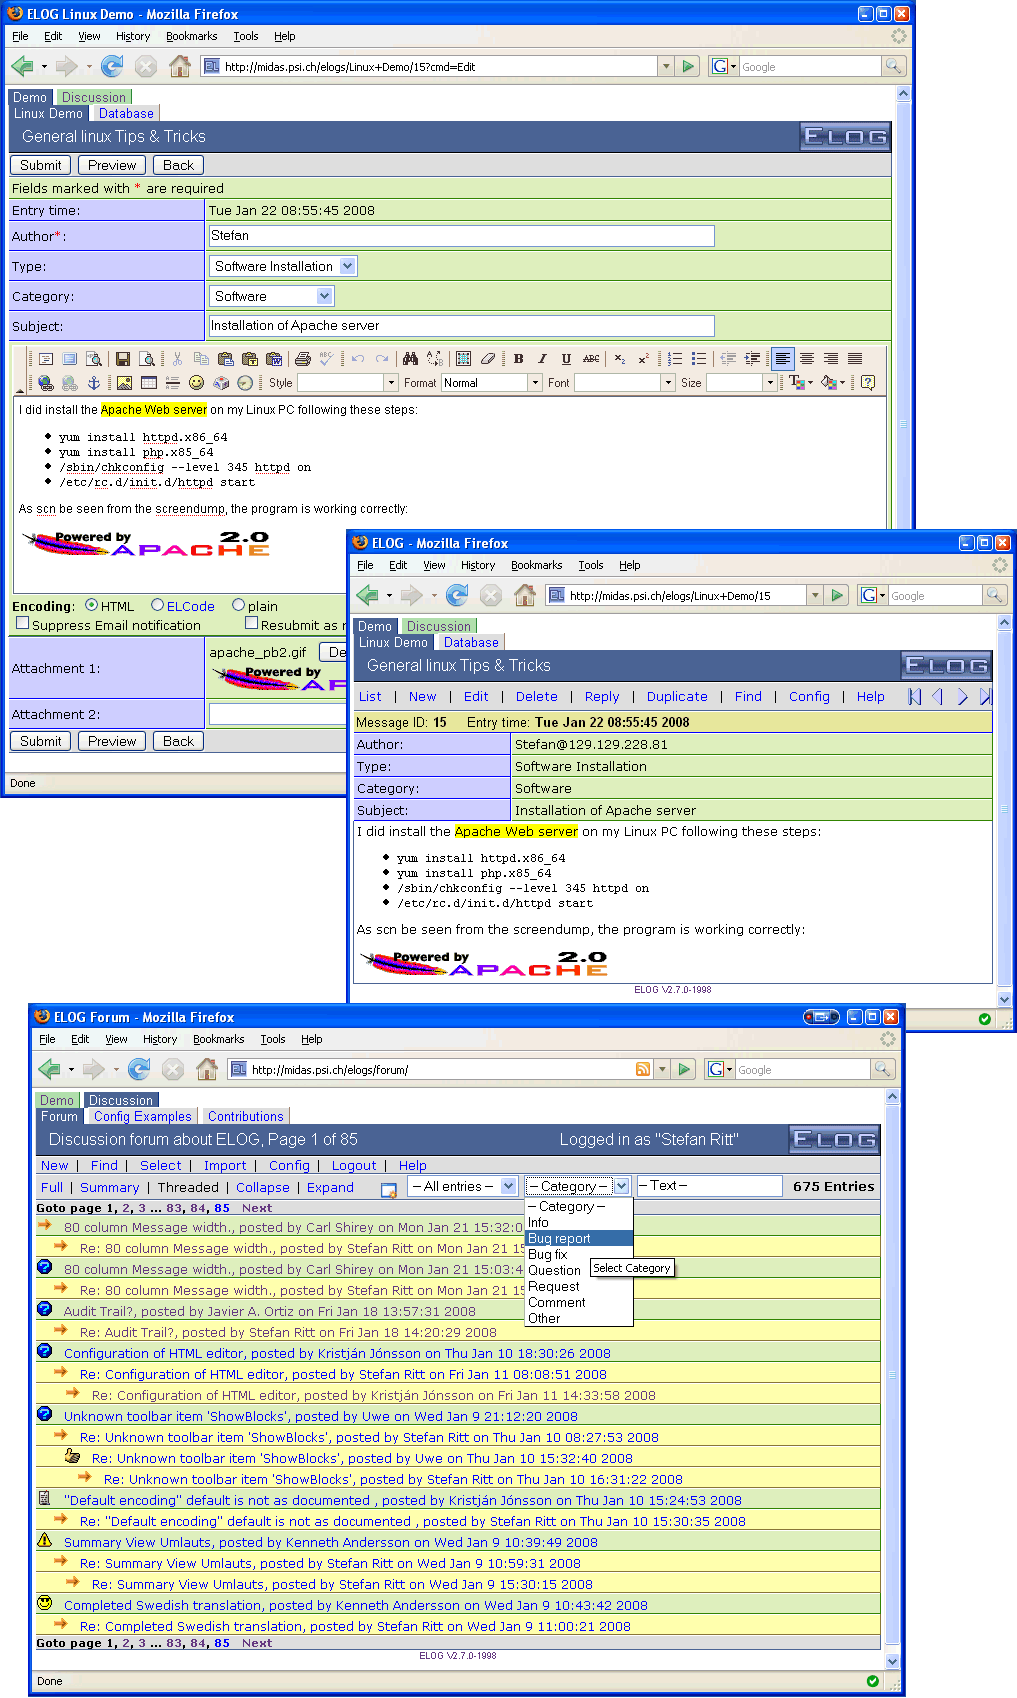Click the Cut scissors icon in editor toolbar
The height and width of the screenshot is (1698, 1017).
pyautogui.click(x=177, y=359)
